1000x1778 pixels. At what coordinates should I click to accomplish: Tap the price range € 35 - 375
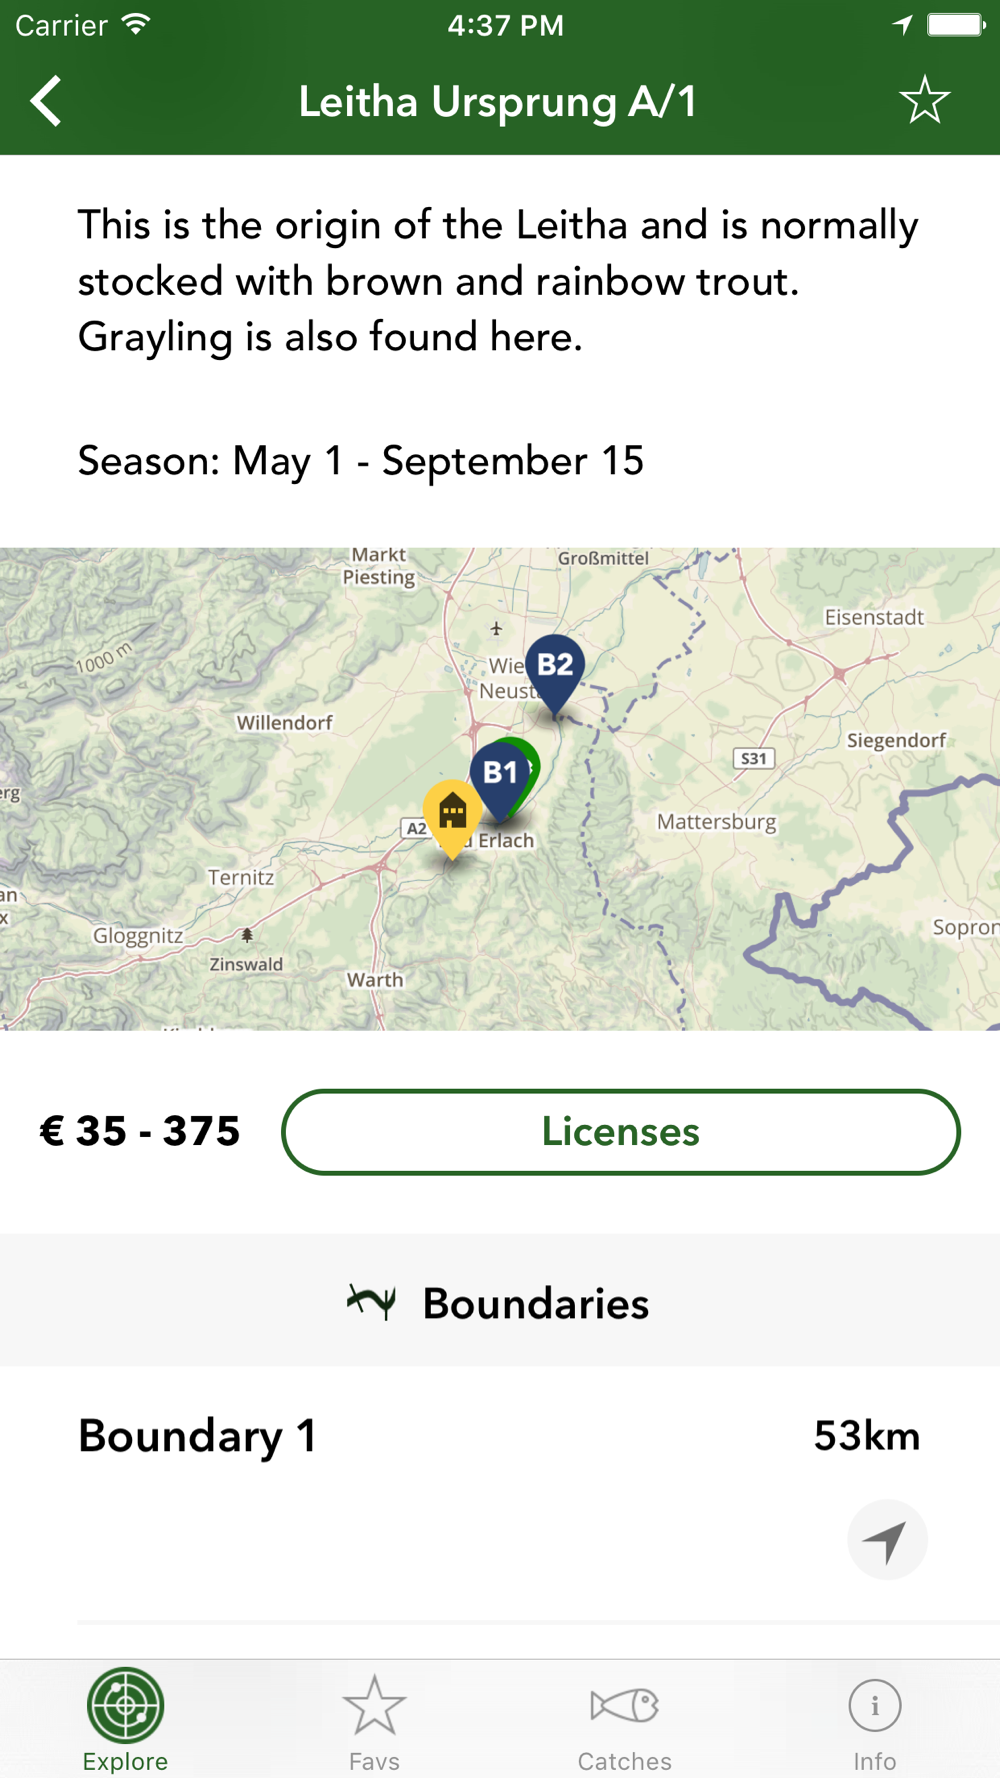140,1131
